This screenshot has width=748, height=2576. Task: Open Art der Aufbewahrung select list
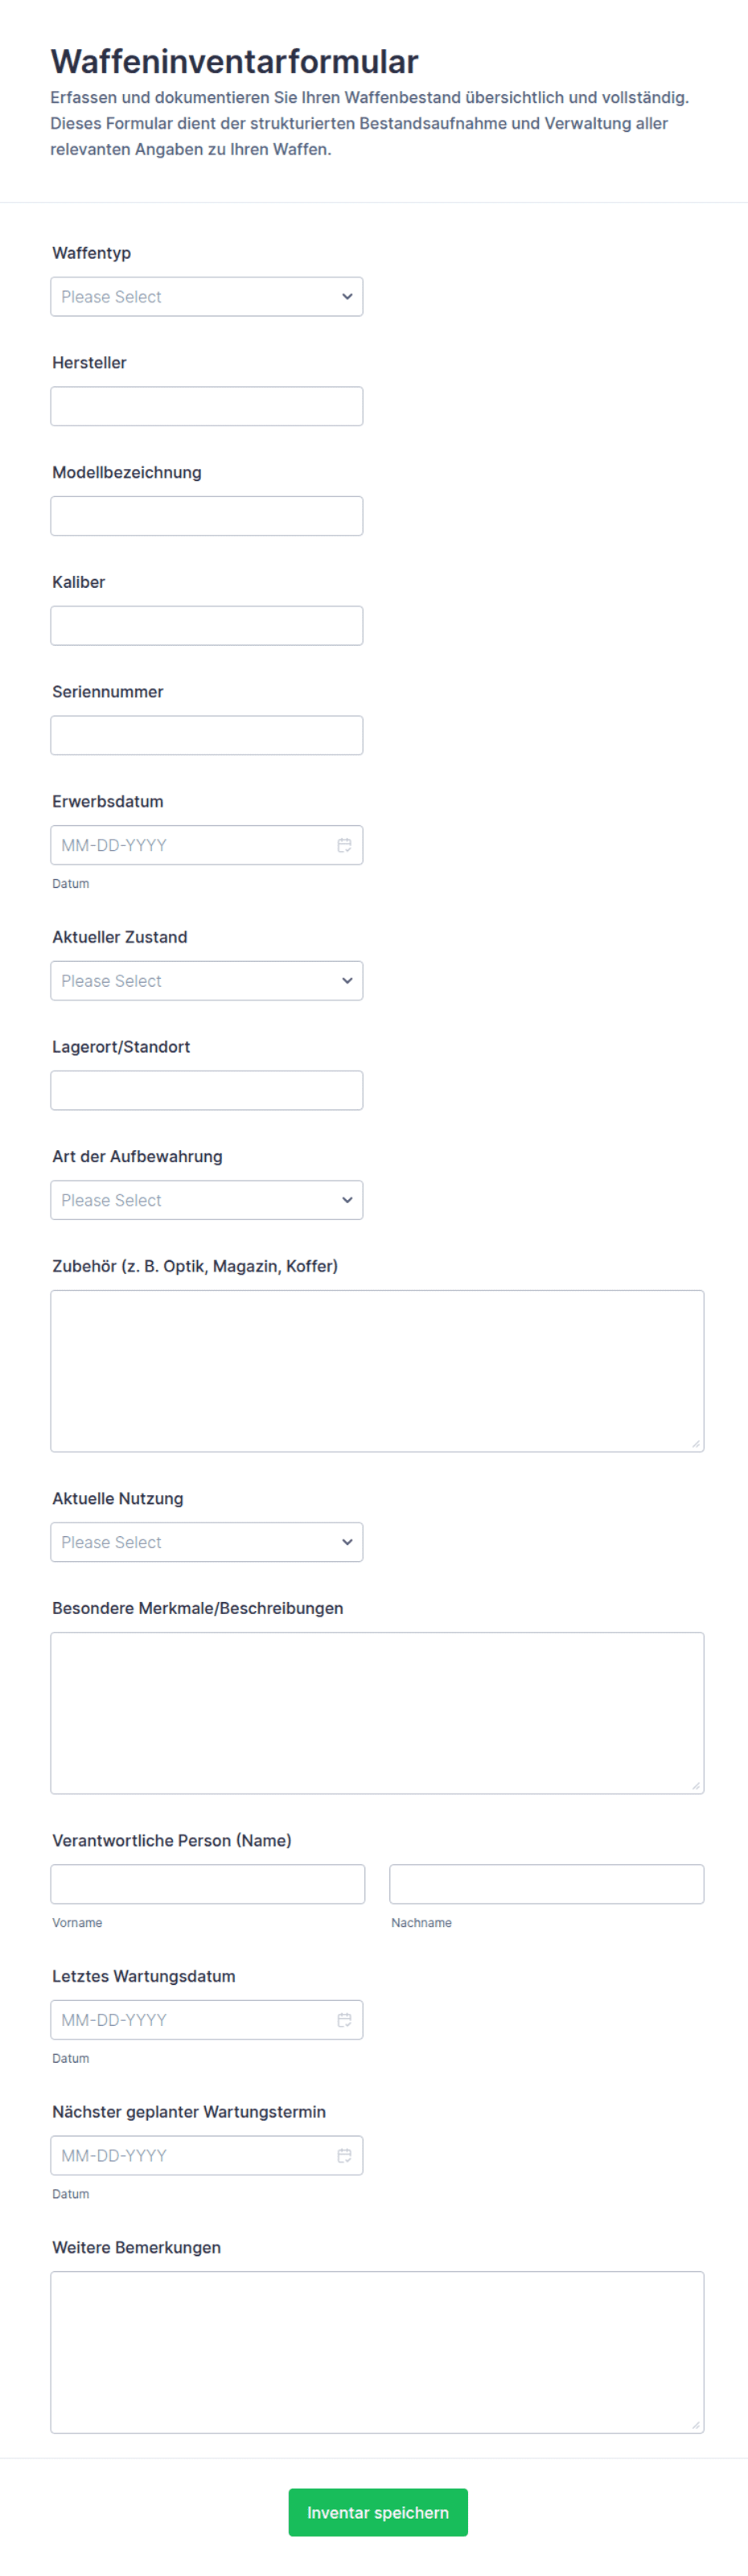[207, 1200]
